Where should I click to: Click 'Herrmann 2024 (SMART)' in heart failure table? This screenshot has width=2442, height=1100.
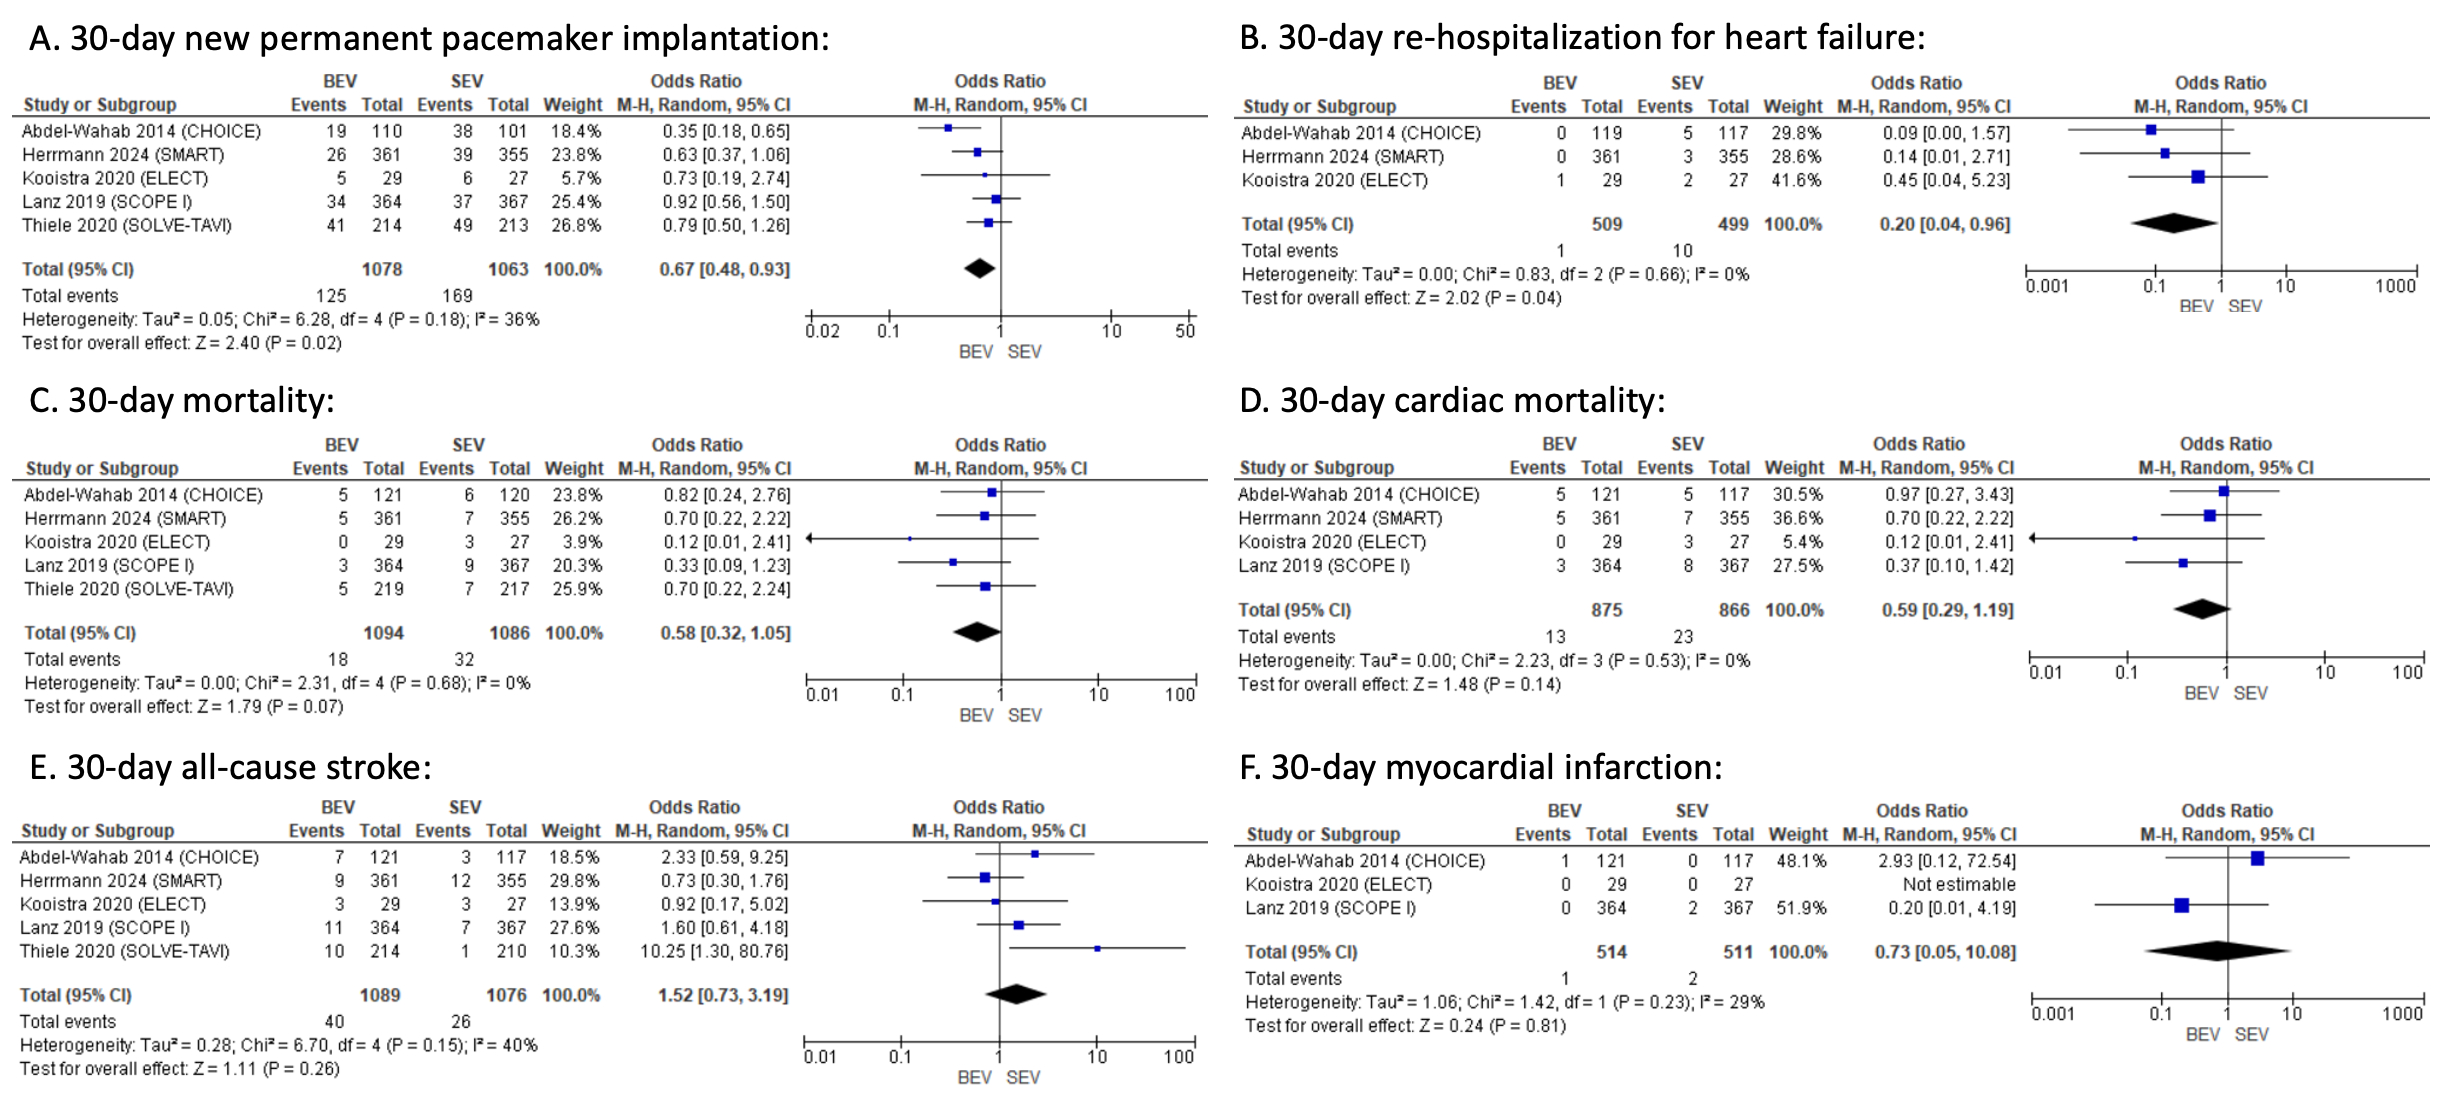tap(1342, 157)
